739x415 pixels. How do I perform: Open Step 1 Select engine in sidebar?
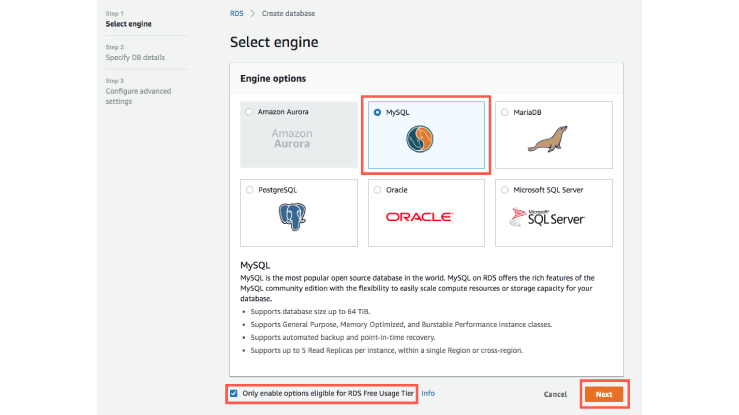(128, 23)
